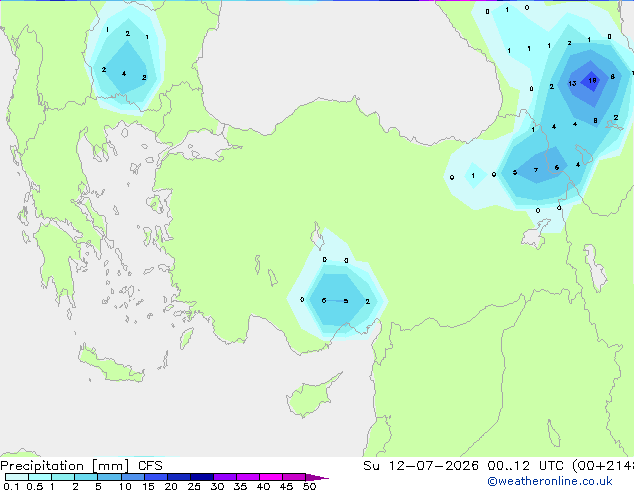Image resolution: width=634 pixels, height=490 pixels.
Task: Click the '4' value at the Bulgaria precipitation center
Action: tap(124, 74)
